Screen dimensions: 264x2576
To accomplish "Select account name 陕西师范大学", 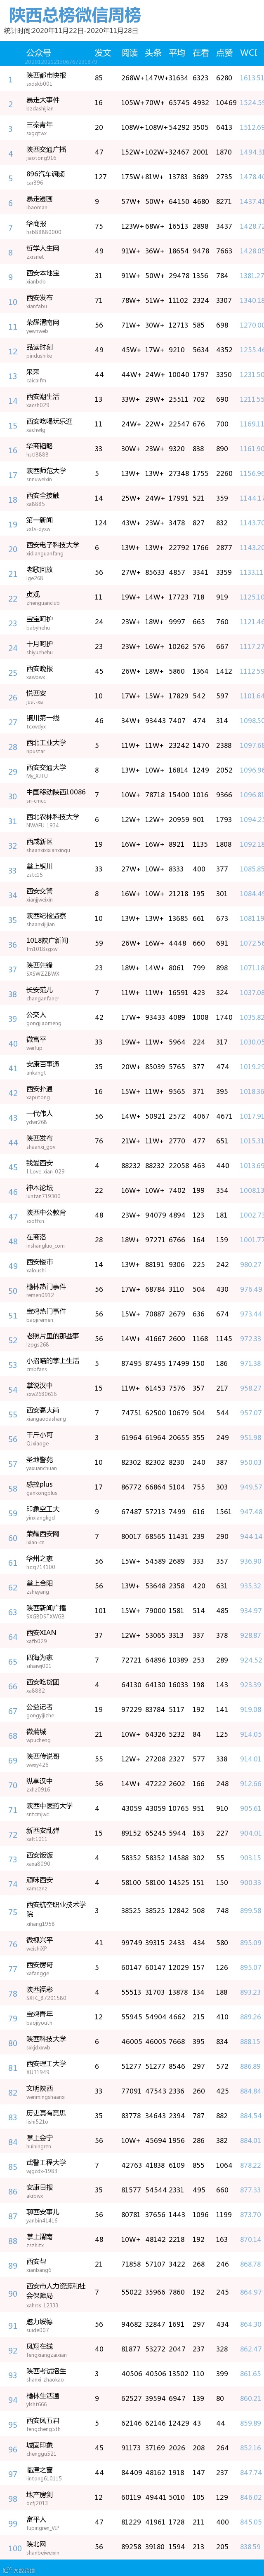I will tap(46, 471).
